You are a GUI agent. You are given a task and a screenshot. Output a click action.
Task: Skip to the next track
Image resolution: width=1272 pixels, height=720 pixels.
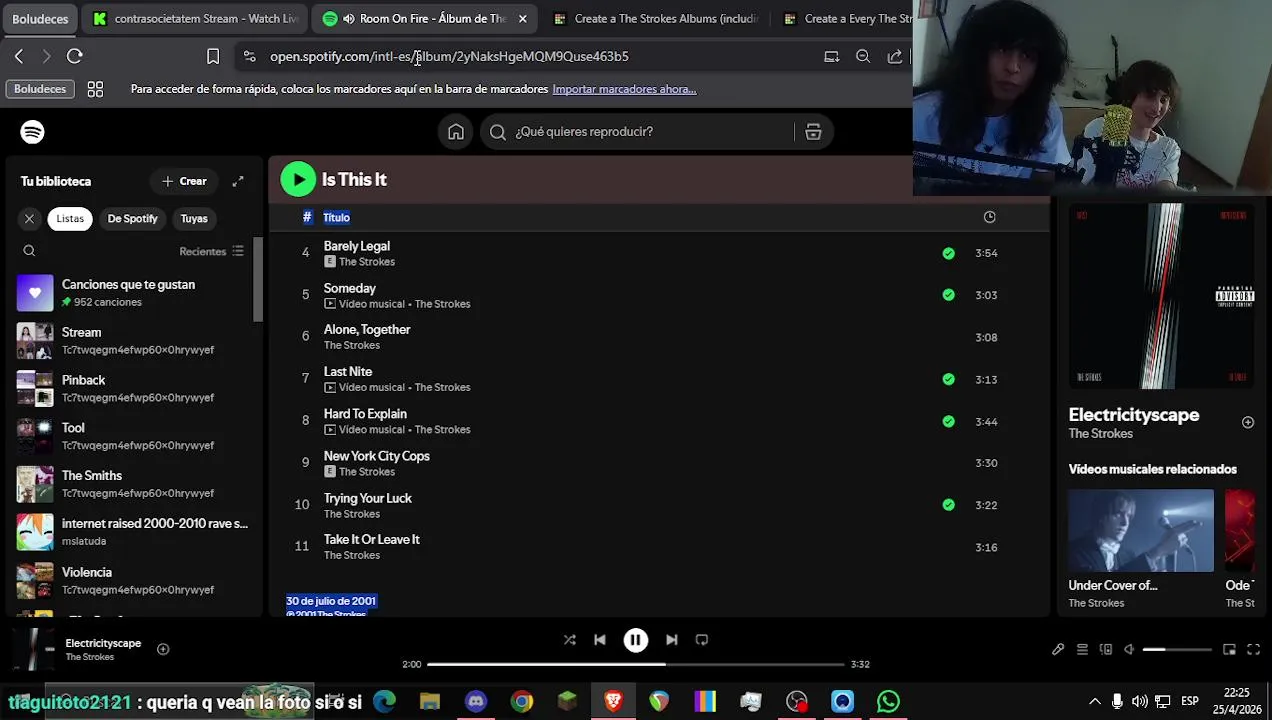pos(672,640)
